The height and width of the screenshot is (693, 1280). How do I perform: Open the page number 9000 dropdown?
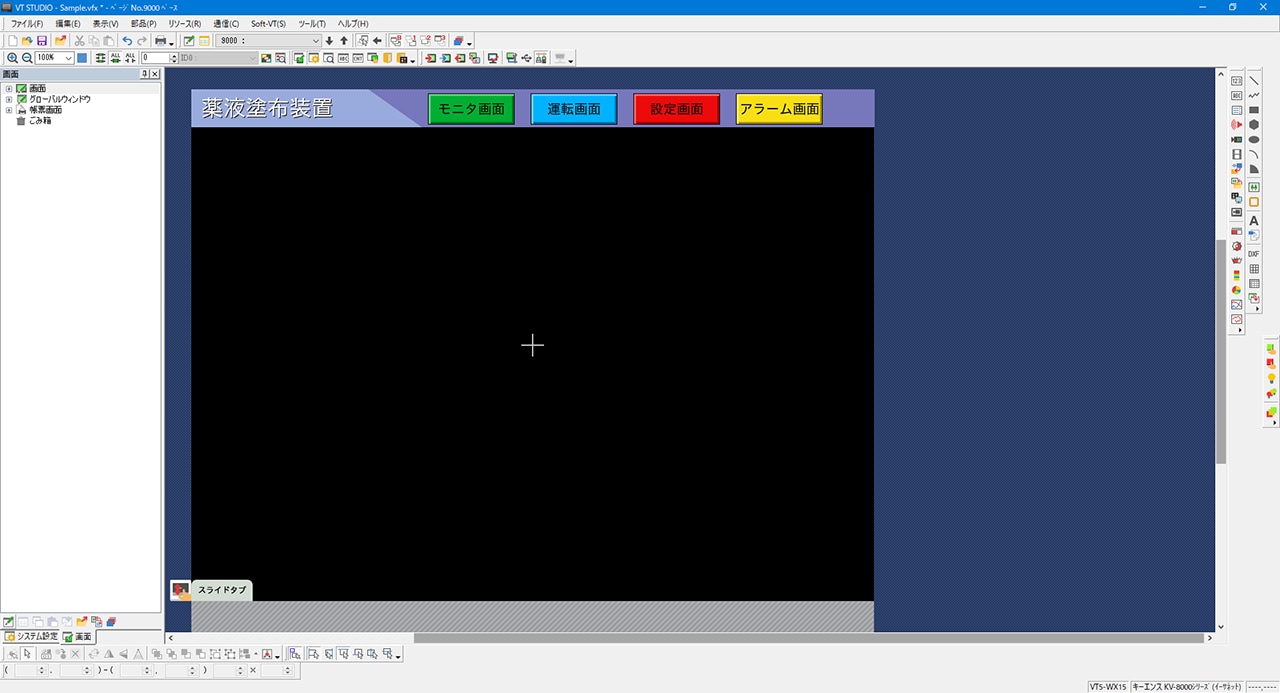(x=316, y=41)
